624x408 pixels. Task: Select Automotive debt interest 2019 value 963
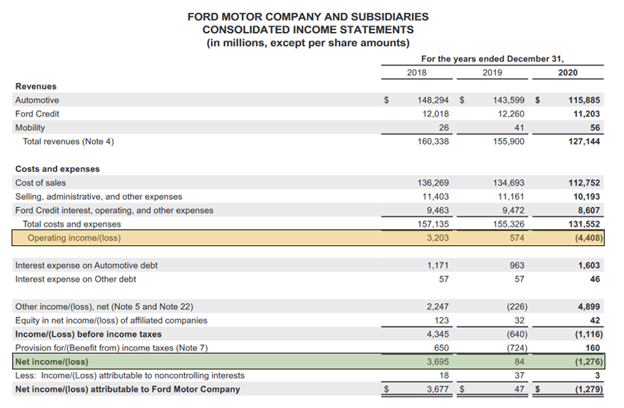pyautogui.click(x=517, y=265)
